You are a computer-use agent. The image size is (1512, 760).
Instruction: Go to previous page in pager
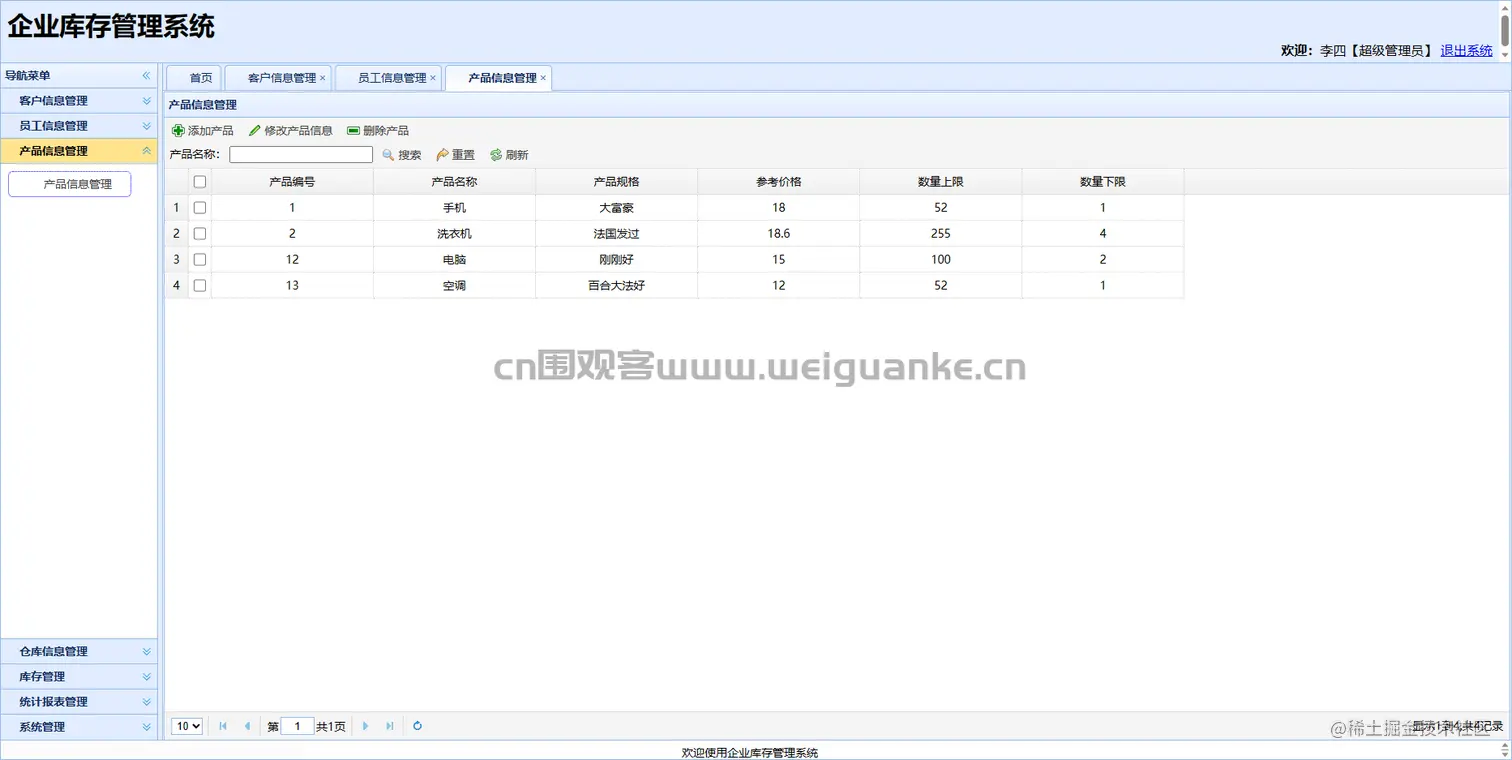247,726
